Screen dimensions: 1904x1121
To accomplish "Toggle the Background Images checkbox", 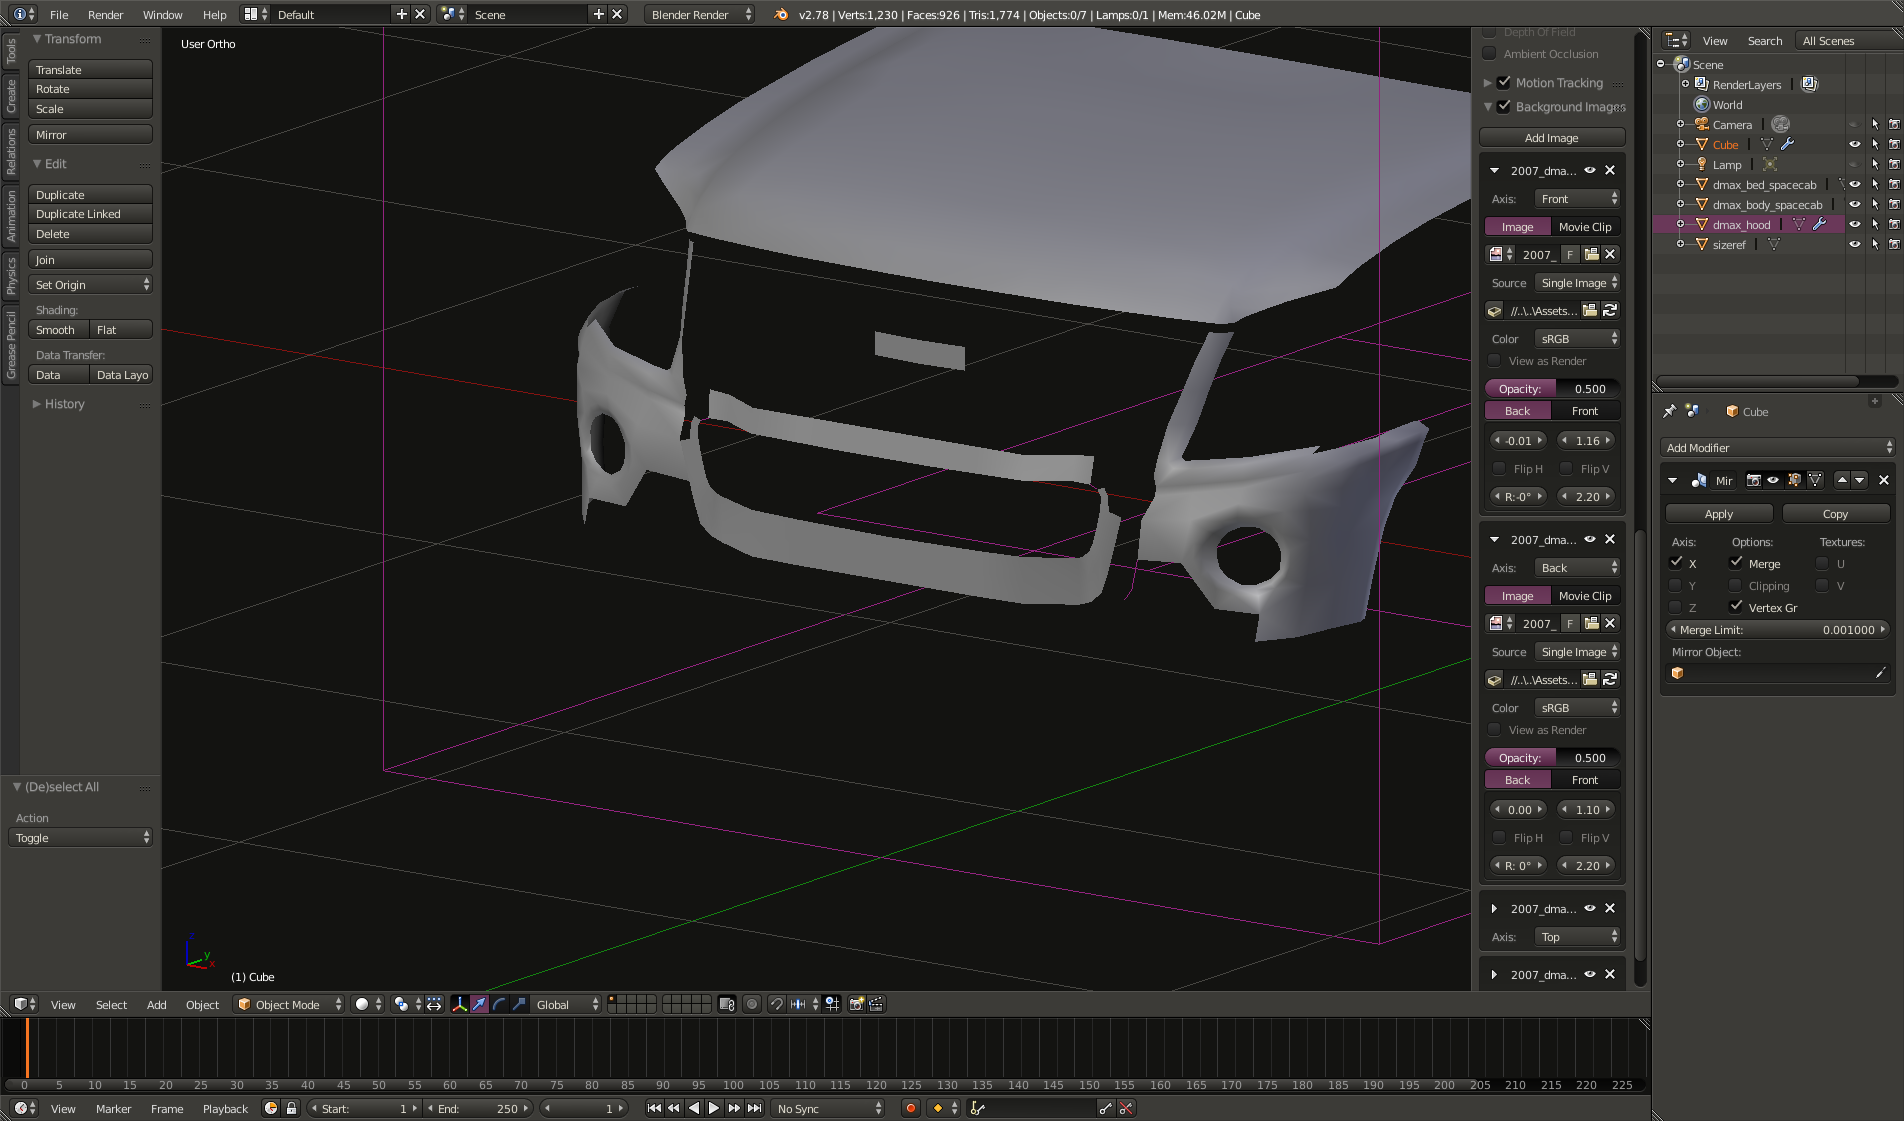I will [1504, 106].
